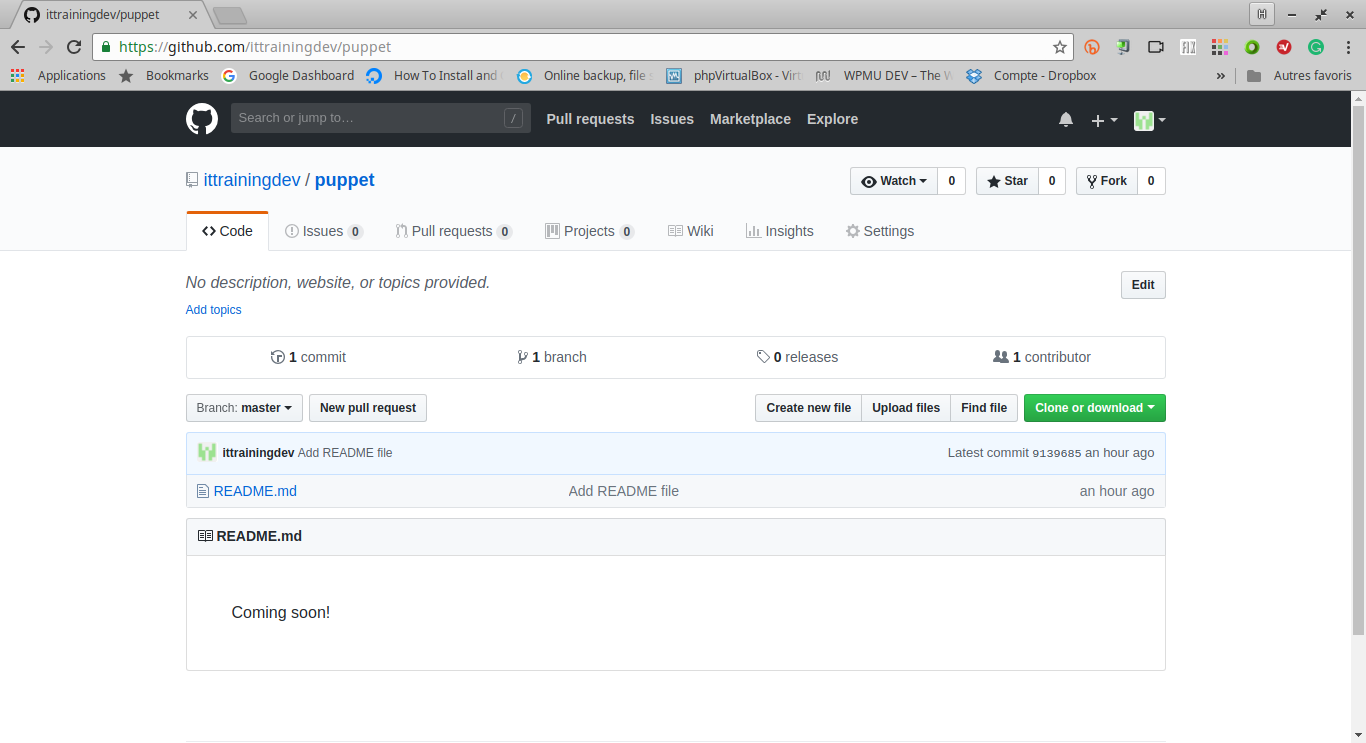
Task: Click the orange bitly extension icon
Action: [1092, 47]
